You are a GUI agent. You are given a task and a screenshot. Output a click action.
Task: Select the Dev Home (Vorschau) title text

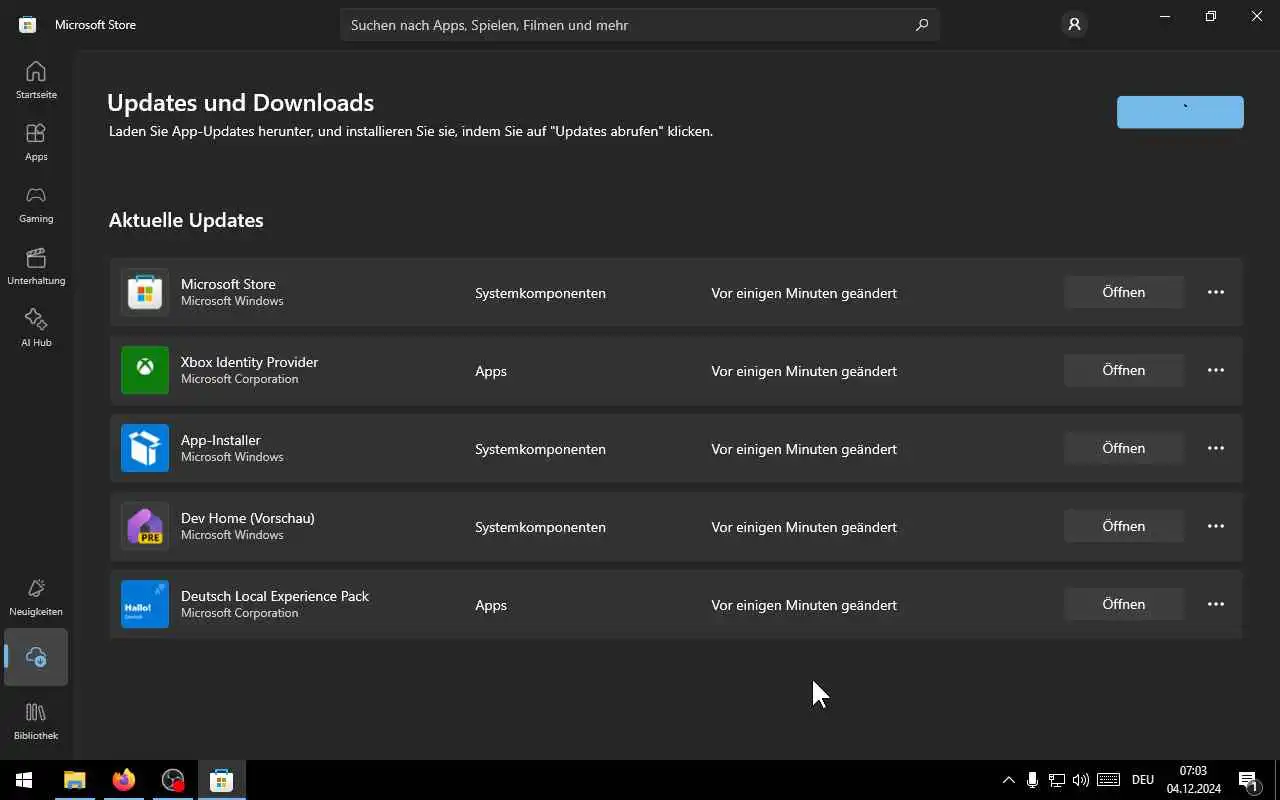(x=248, y=518)
